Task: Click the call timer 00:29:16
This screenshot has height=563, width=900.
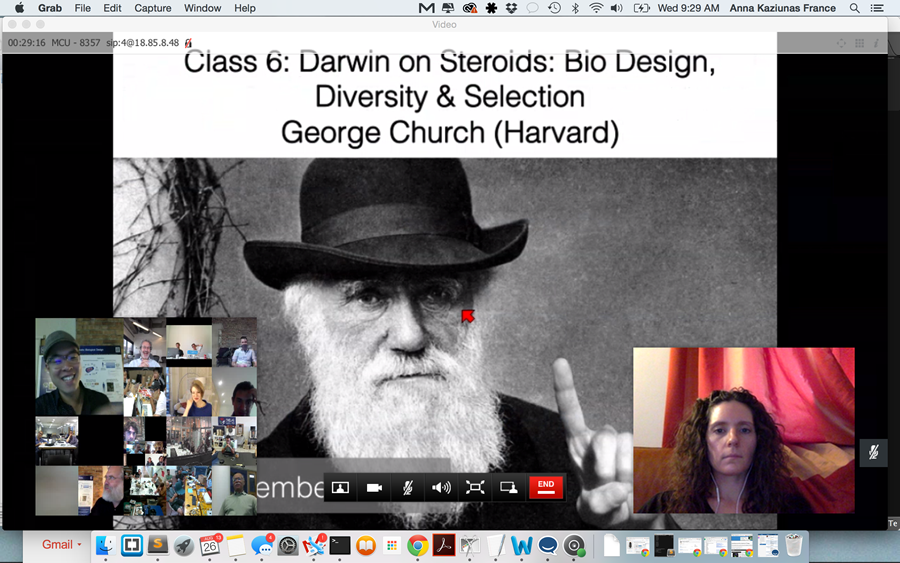Action: 26,43
